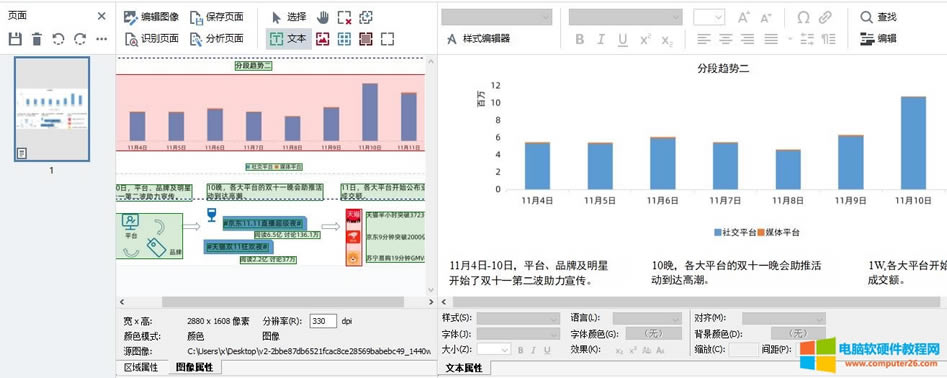Select the hand pan tool
Viewport: 947px width, 378px height.
click(x=323, y=17)
